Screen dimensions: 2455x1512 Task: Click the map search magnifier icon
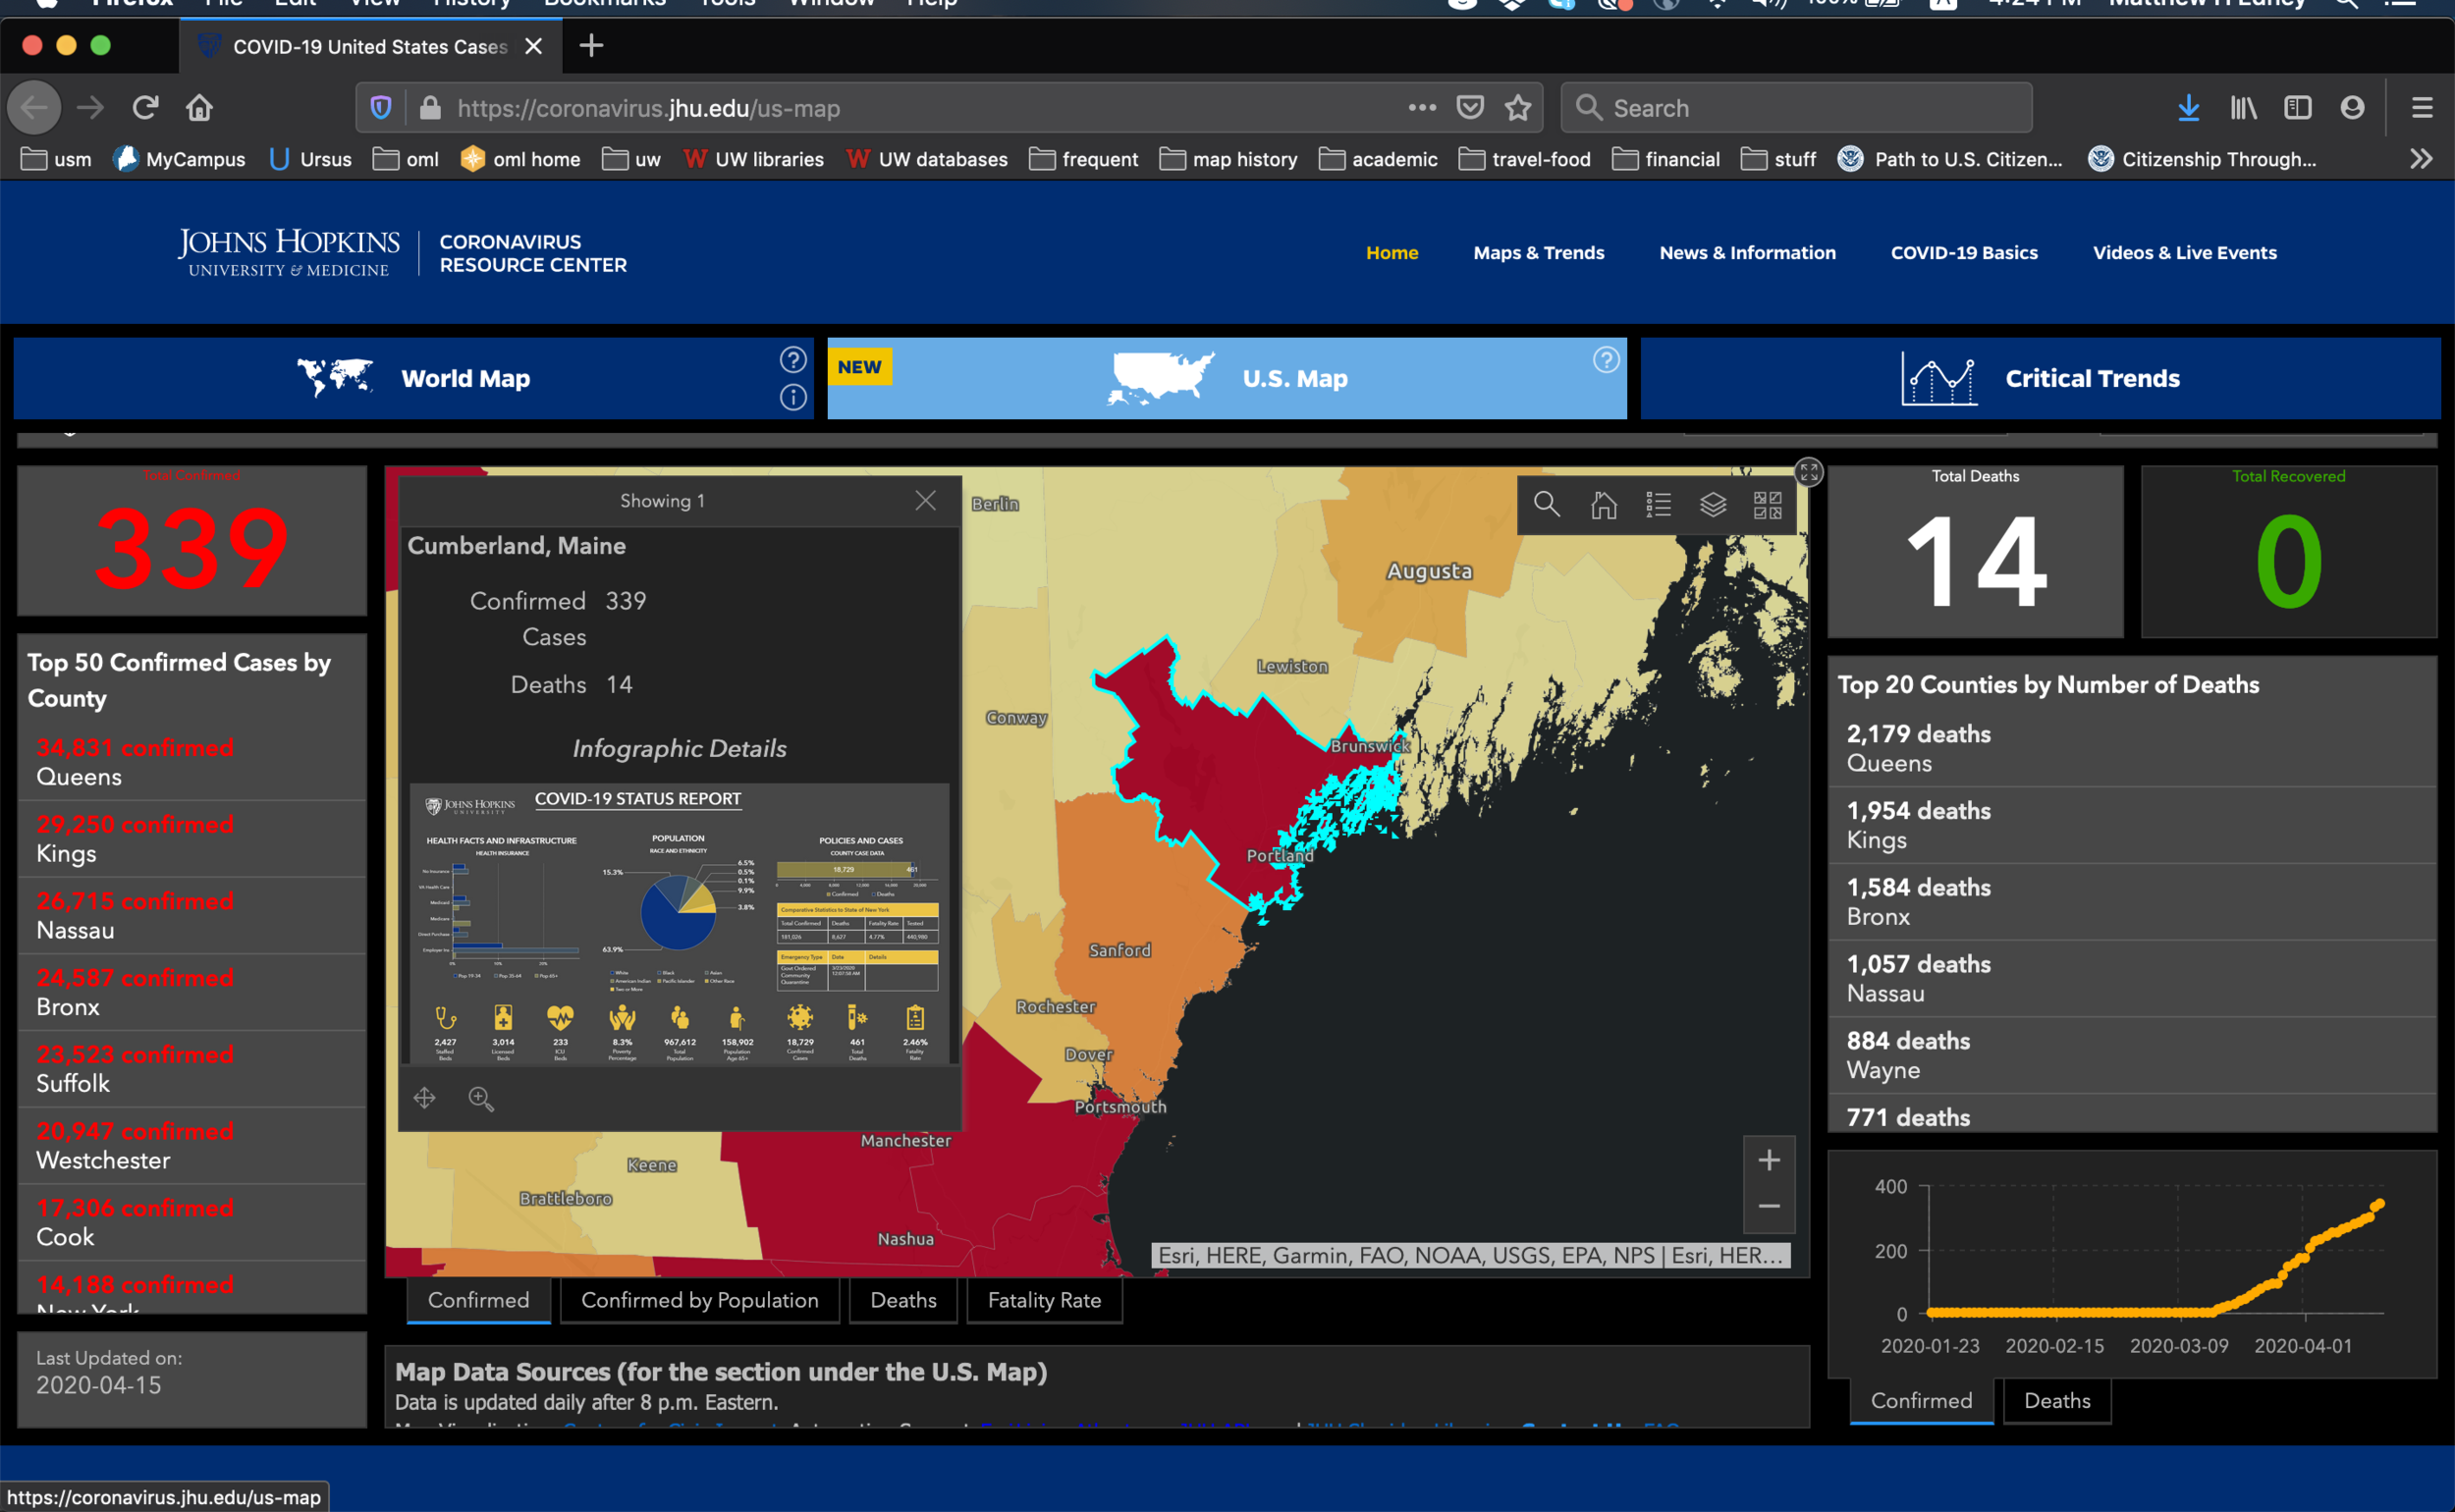pos(1546,504)
